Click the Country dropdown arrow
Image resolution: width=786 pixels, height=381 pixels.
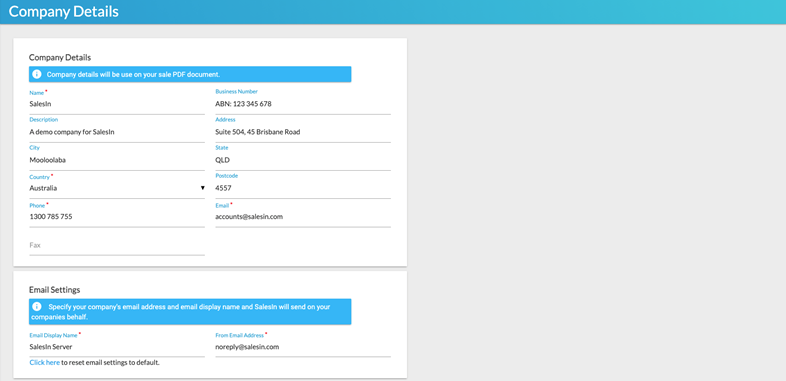[x=203, y=188]
